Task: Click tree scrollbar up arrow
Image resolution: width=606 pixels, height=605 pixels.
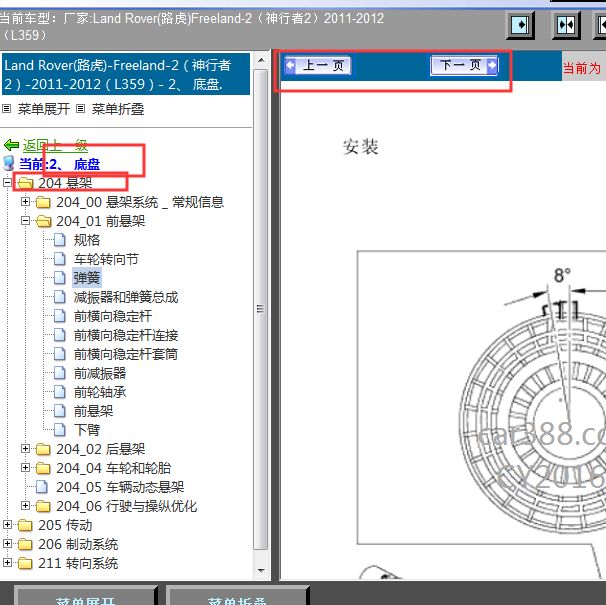Action: (261, 60)
